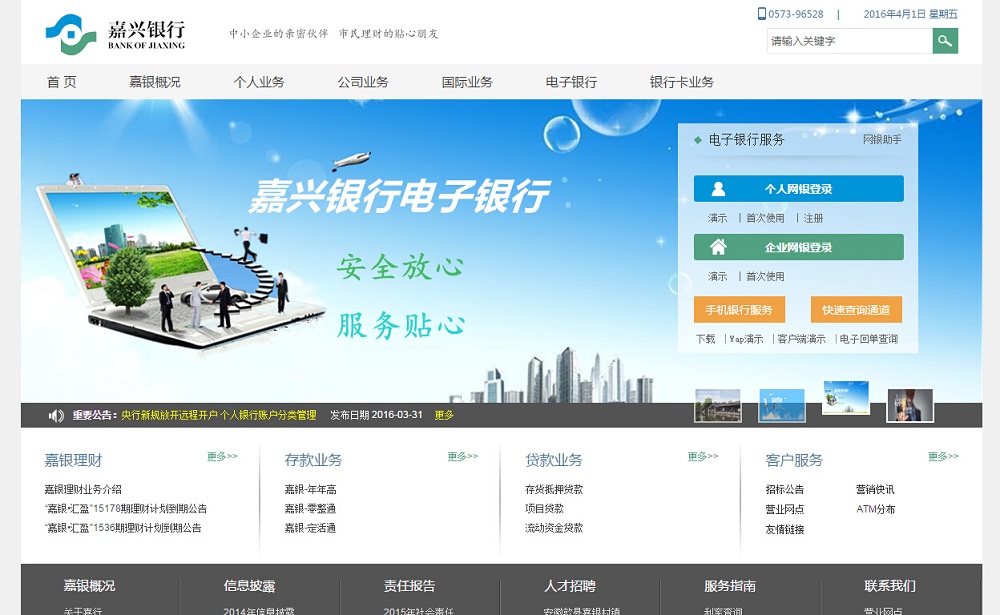Click the 联系我们 footer heading
The image size is (1000, 615).
(890, 586)
